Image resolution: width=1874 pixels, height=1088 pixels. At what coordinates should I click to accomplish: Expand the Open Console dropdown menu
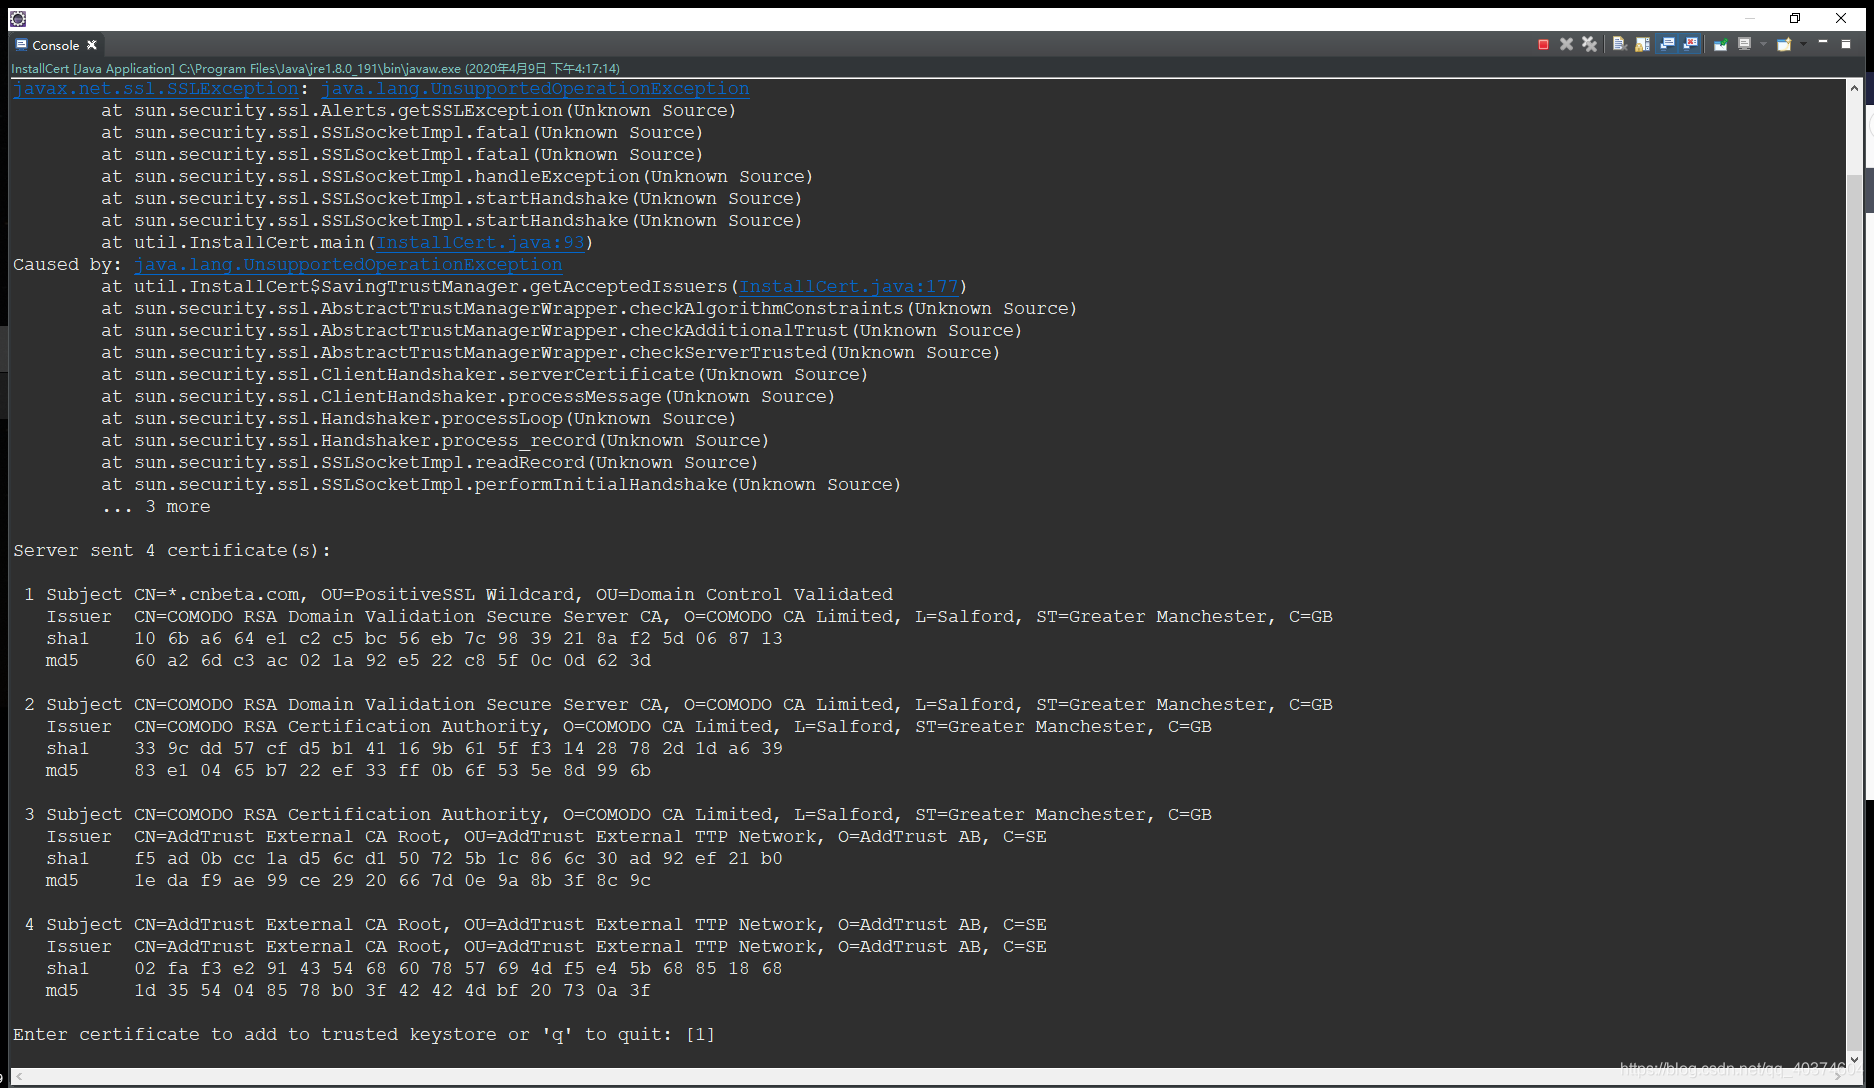[x=1802, y=44]
